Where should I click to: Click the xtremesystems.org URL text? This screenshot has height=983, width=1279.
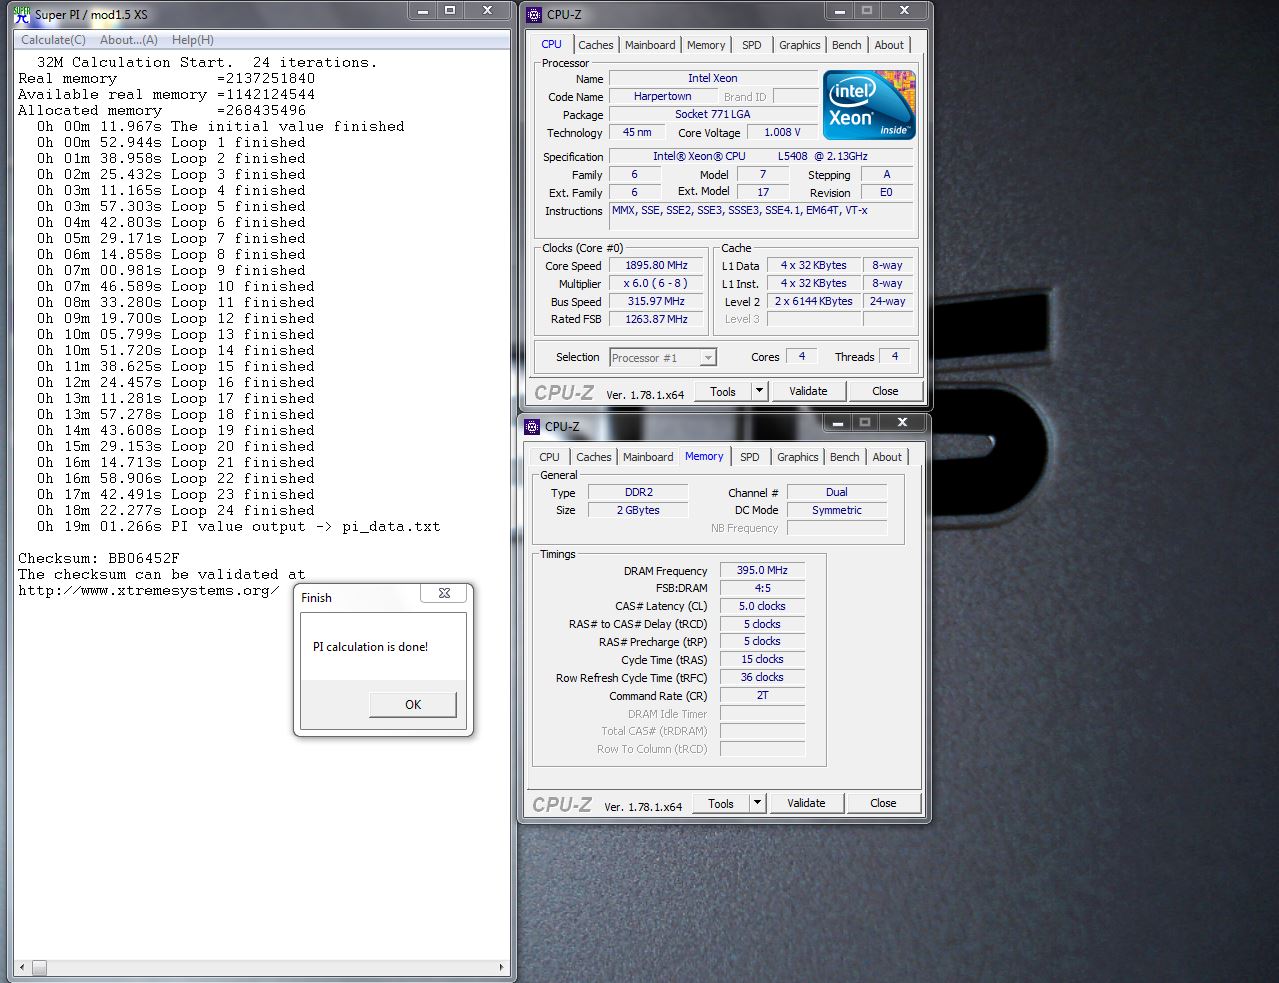click(x=148, y=591)
